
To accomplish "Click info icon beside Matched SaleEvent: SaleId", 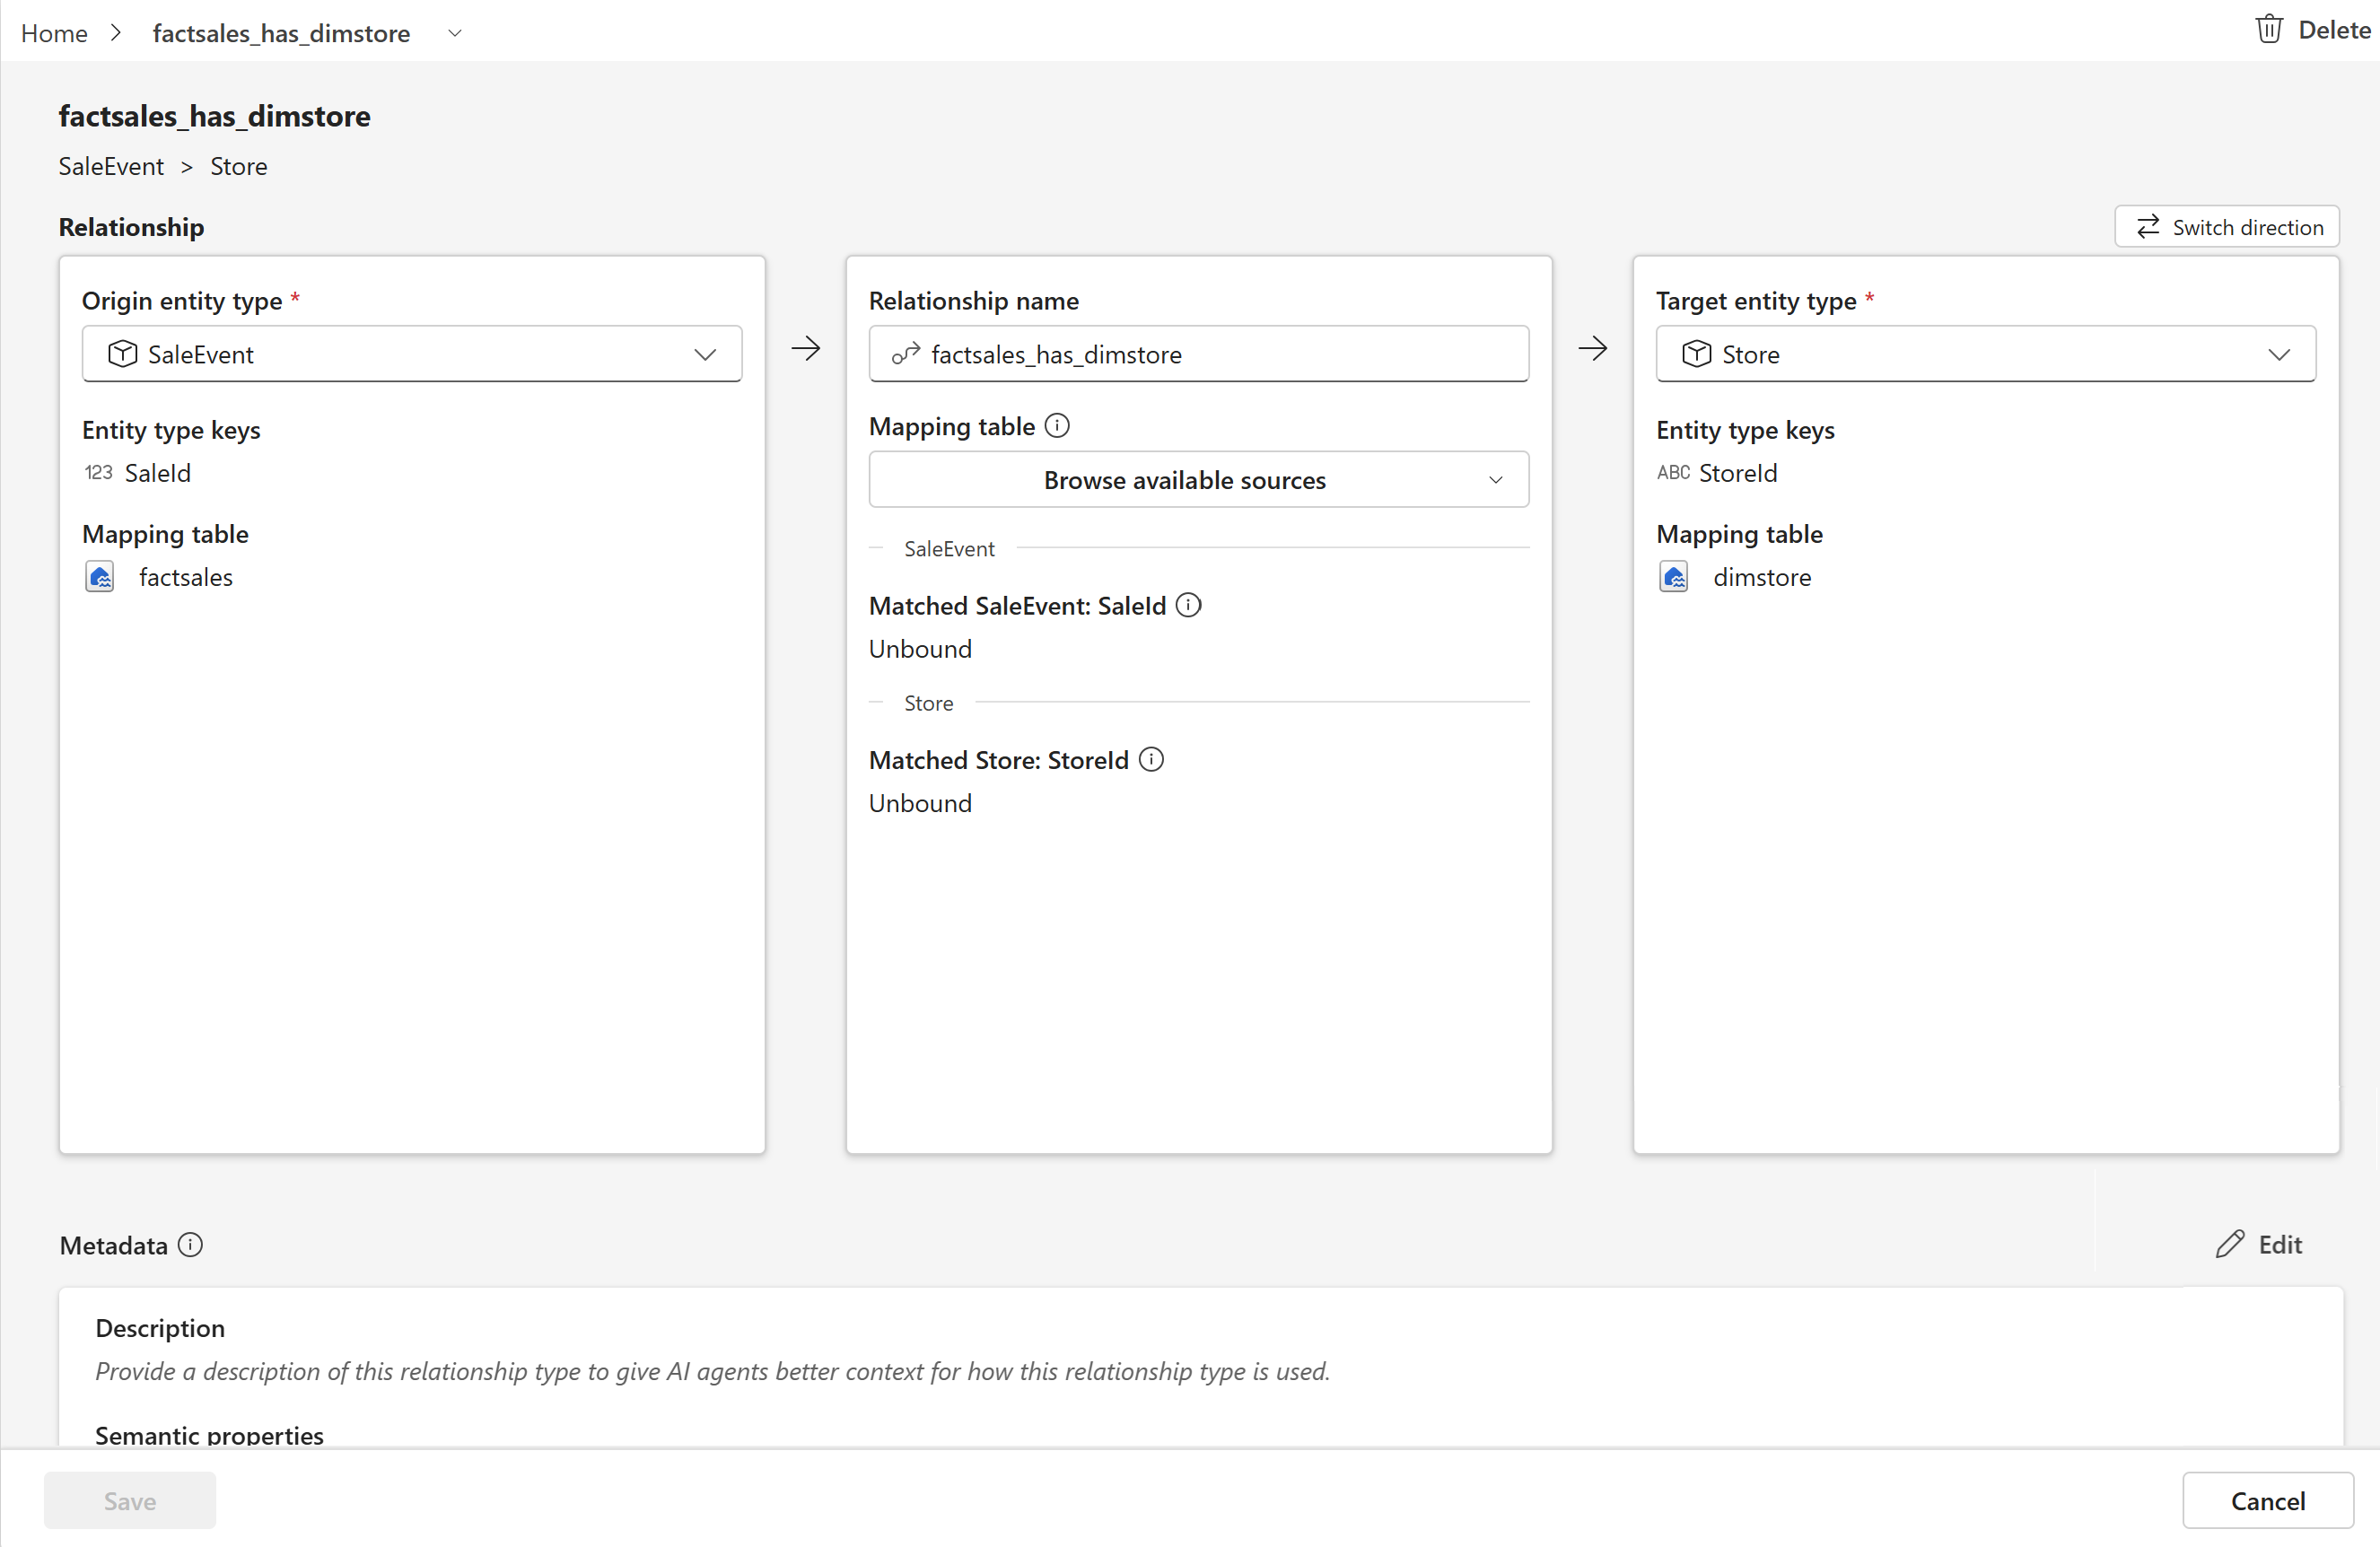I will [1188, 605].
